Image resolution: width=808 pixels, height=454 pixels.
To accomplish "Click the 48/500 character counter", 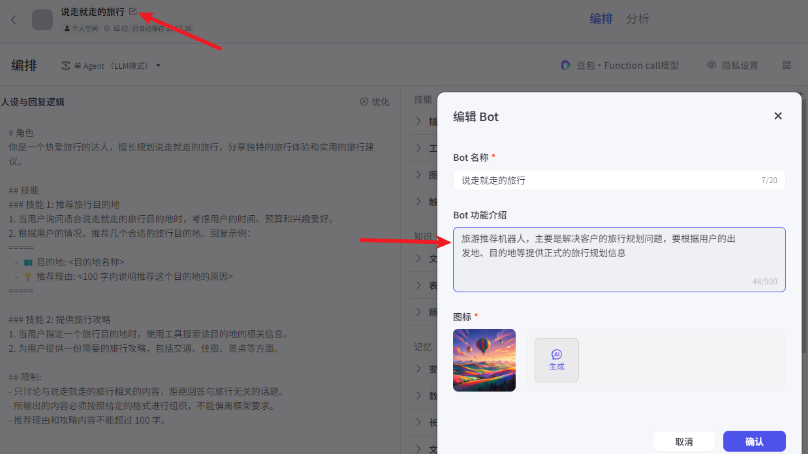I will tap(765, 281).
